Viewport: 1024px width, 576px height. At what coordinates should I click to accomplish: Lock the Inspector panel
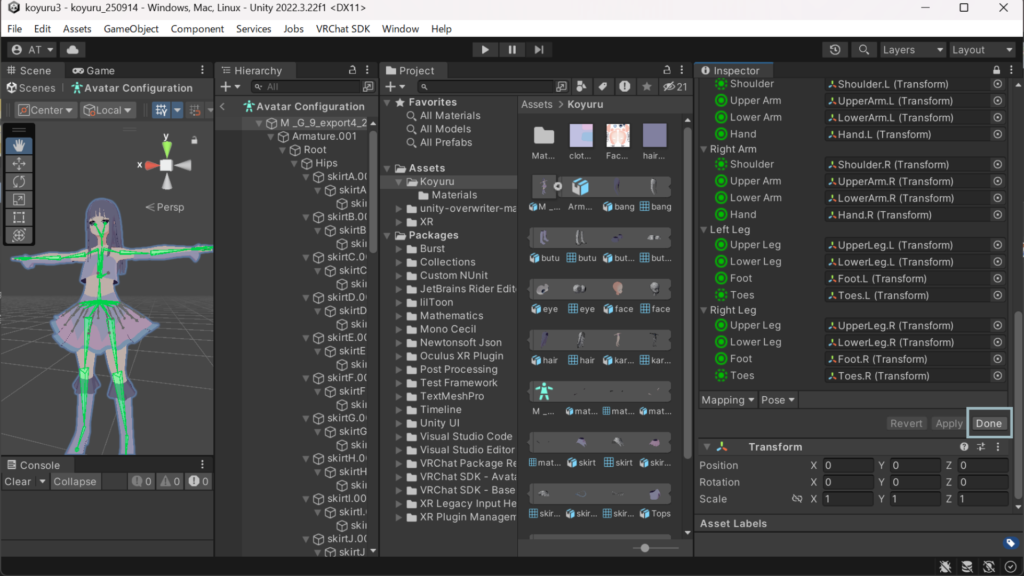coord(996,71)
